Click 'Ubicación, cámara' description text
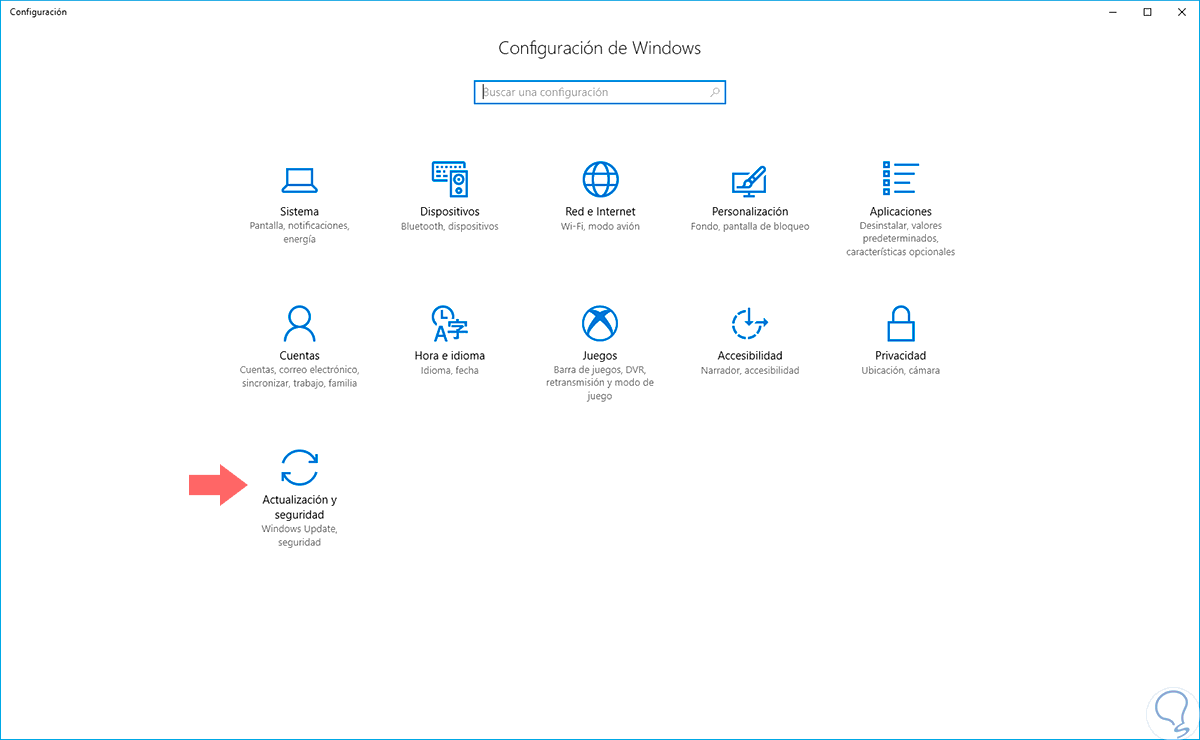This screenshot has height=740, width=1200. pyautogui.click(x=900, y=371)
